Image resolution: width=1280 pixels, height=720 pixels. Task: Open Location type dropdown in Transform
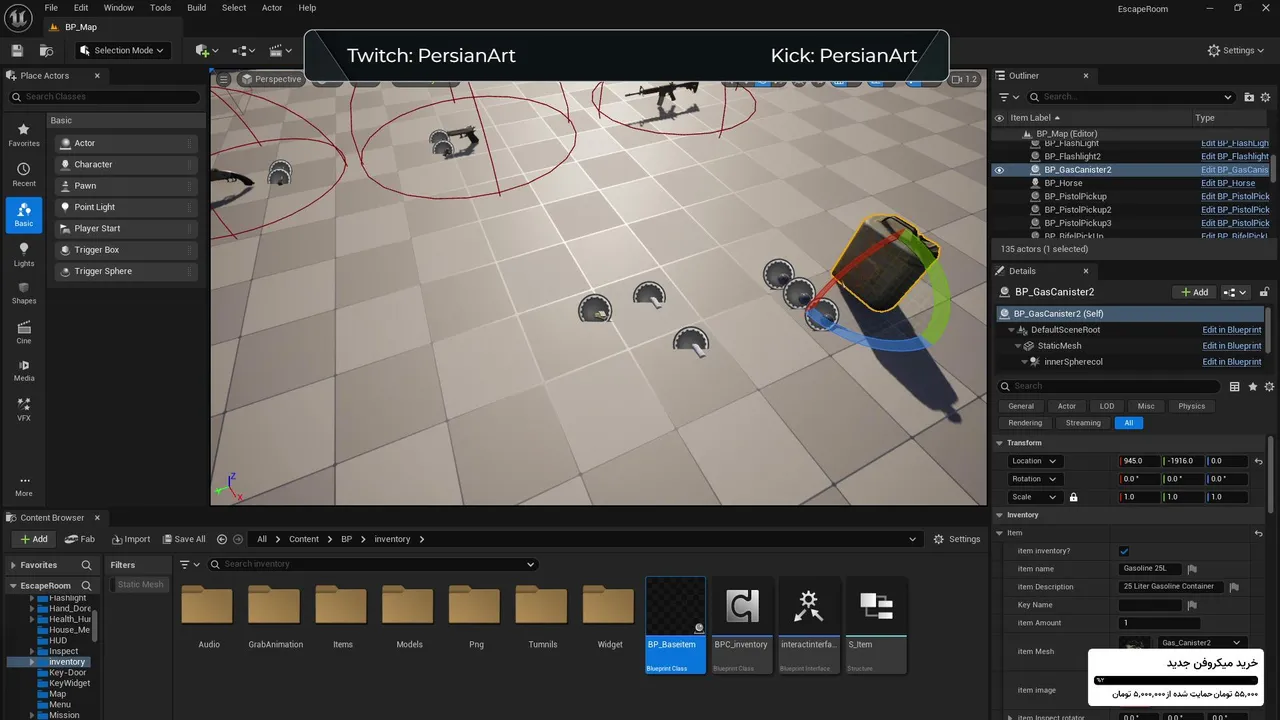click(1035, 461)
